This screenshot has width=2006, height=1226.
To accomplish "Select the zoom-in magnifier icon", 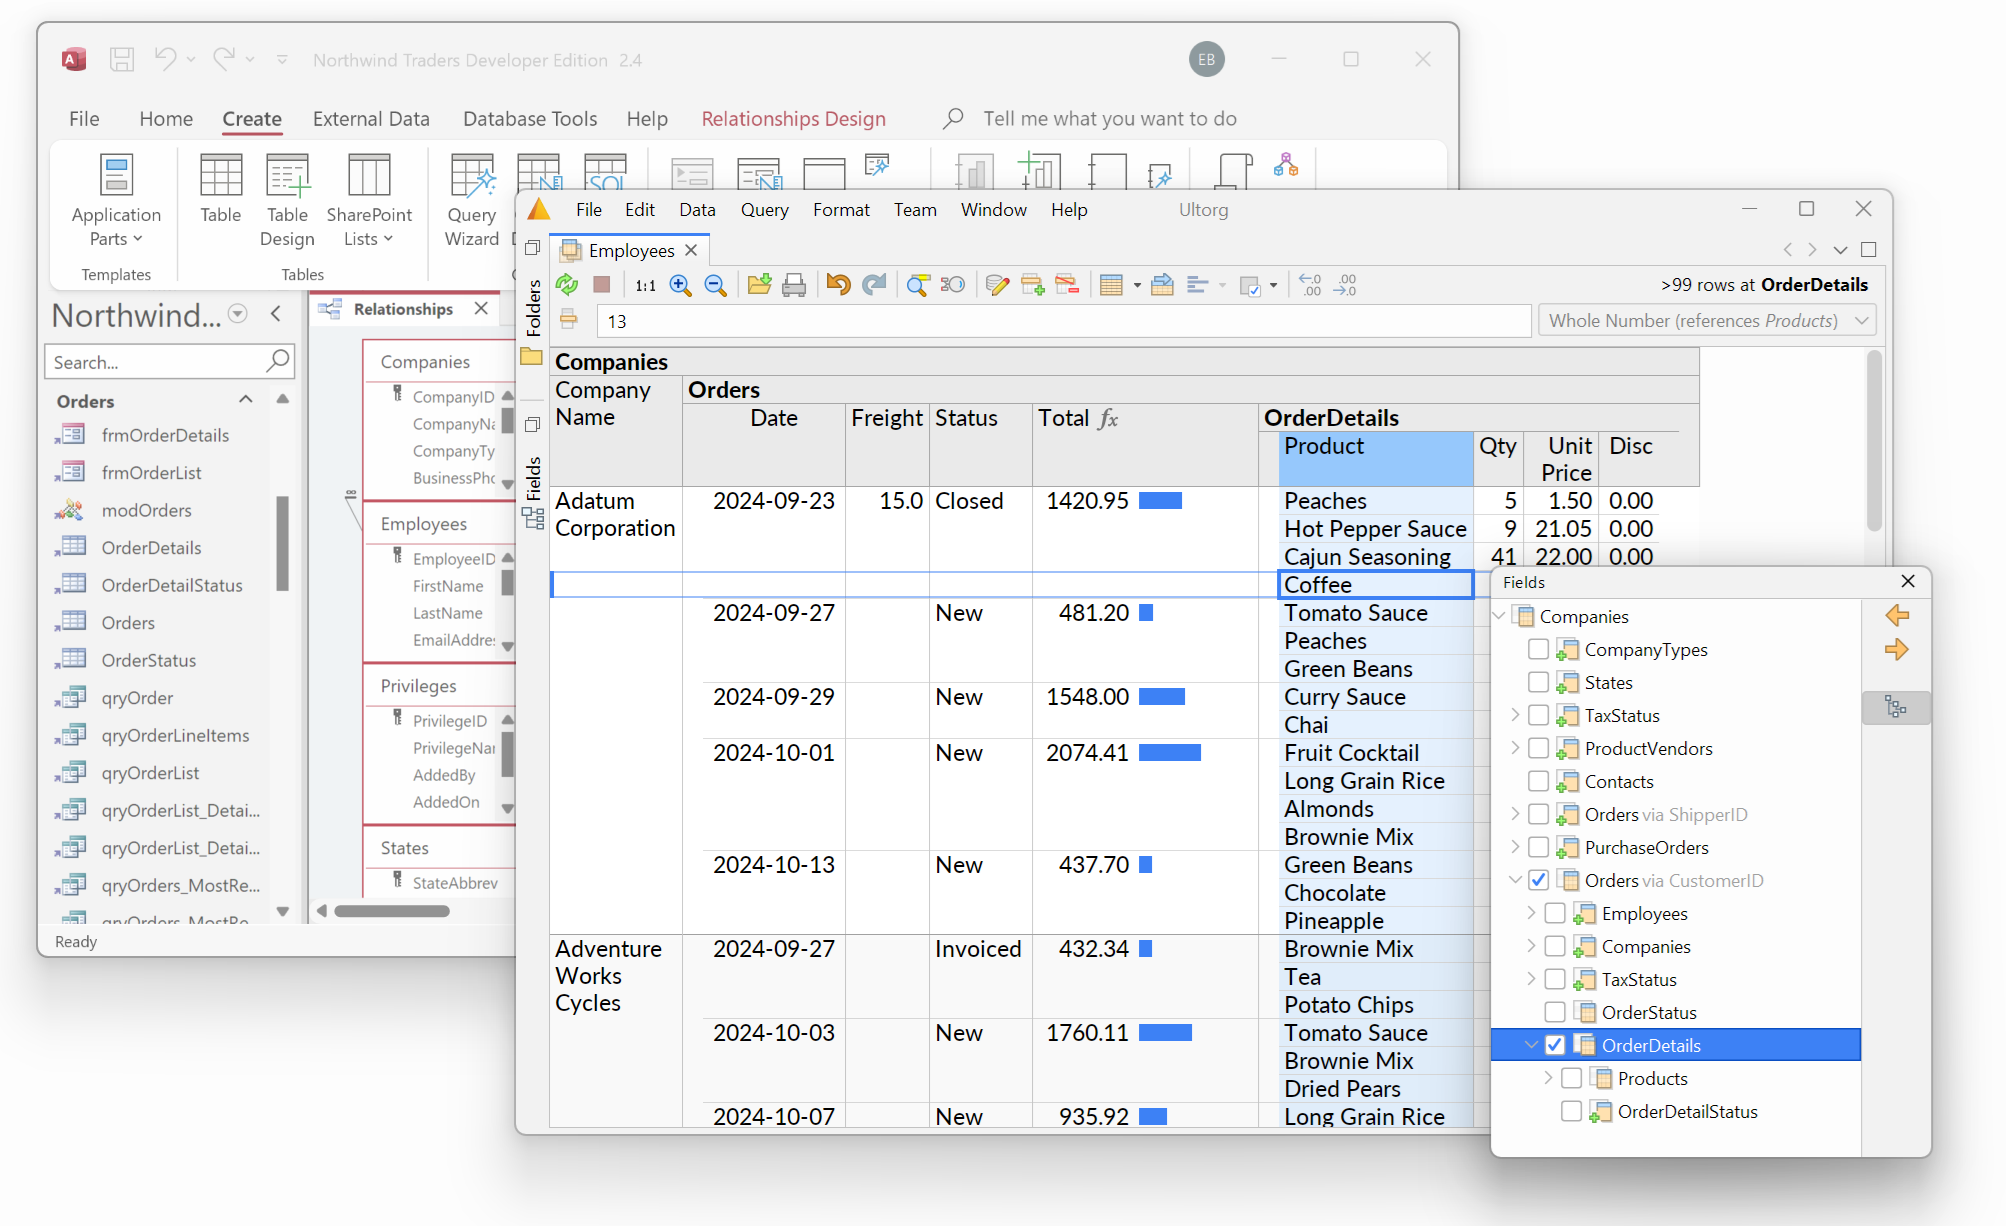I will pos(680,285).
